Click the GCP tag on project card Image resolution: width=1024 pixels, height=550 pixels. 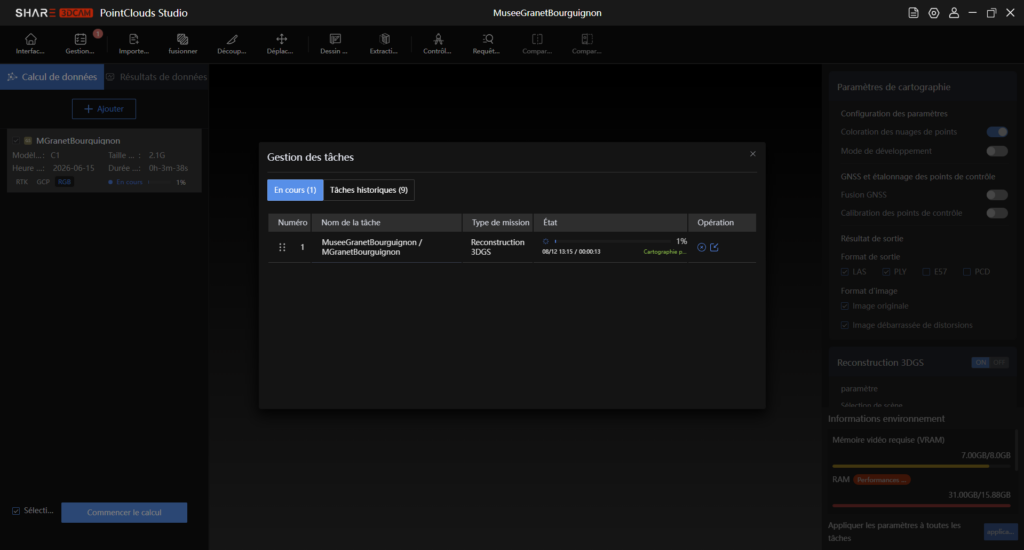[x=43, y=182]
